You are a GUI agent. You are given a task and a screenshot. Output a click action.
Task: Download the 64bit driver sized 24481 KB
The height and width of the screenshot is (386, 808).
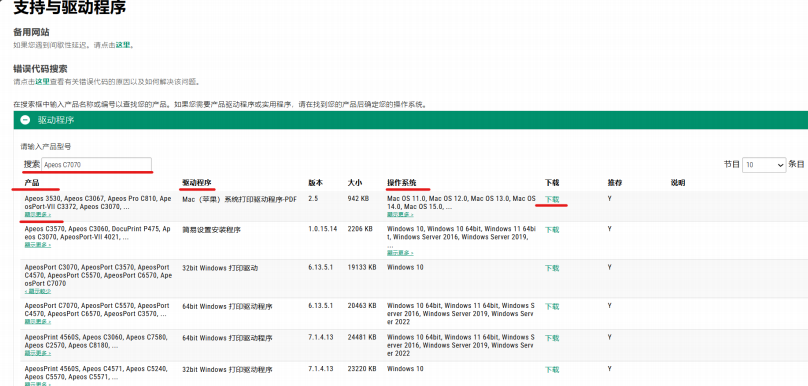click(552, 338)
